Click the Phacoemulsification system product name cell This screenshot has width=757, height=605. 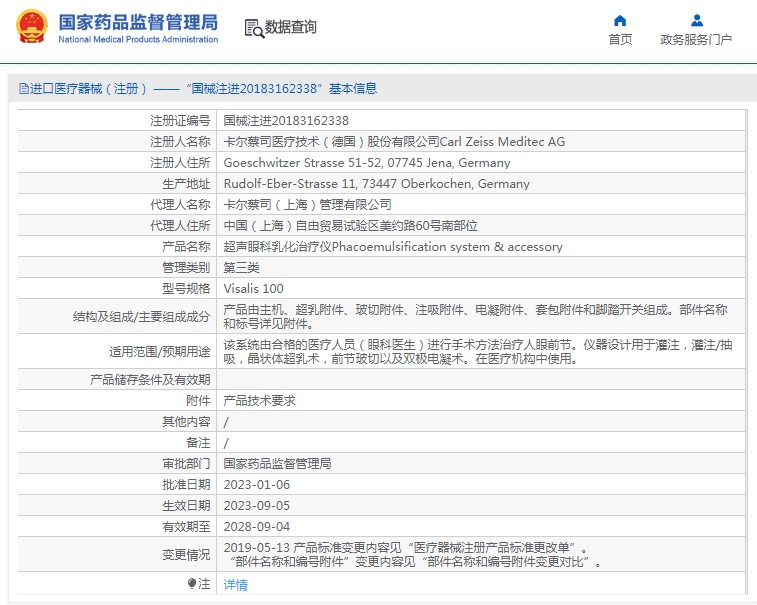(x=392, y=246)
